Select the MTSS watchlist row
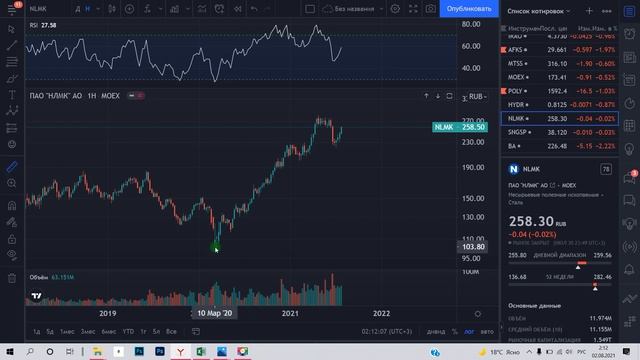This screenshot has height=360, width=640. pos(560,64)
